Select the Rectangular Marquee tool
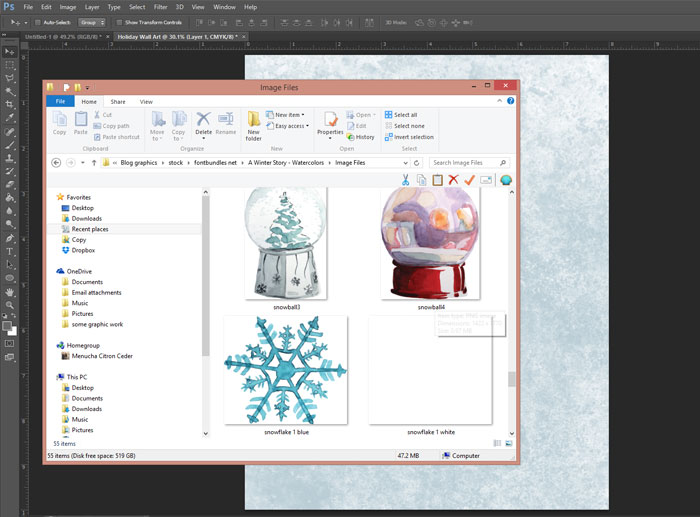The height and width of the screenshot is (517, 700). click(9, 65)
